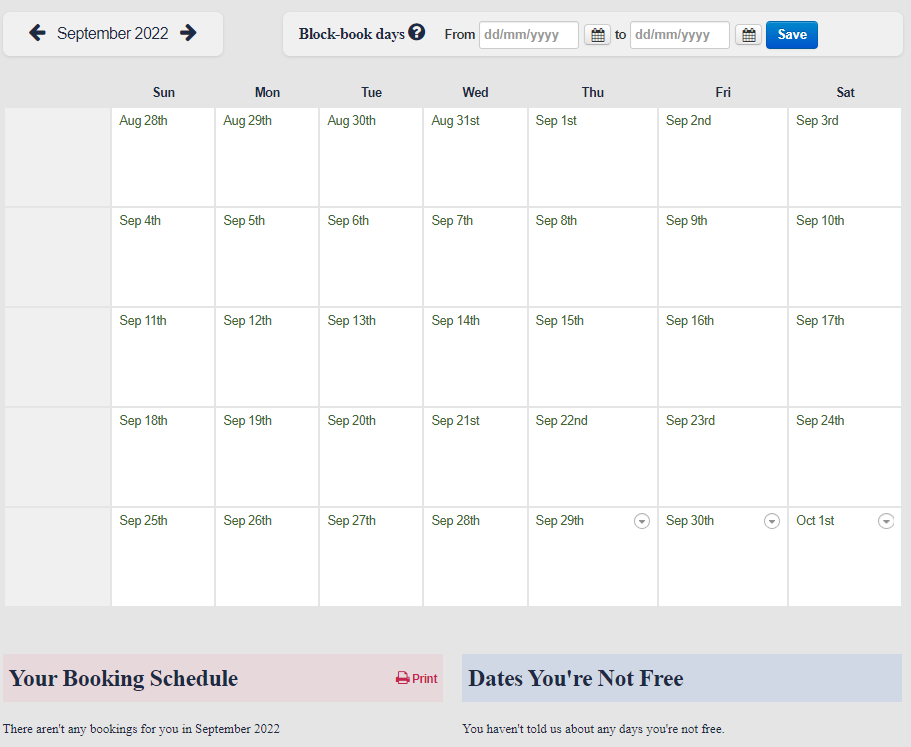Select the Aug 28th calendar cell
Image resolution: width=911 pixels, height=747 pixels.
[163, 157]
